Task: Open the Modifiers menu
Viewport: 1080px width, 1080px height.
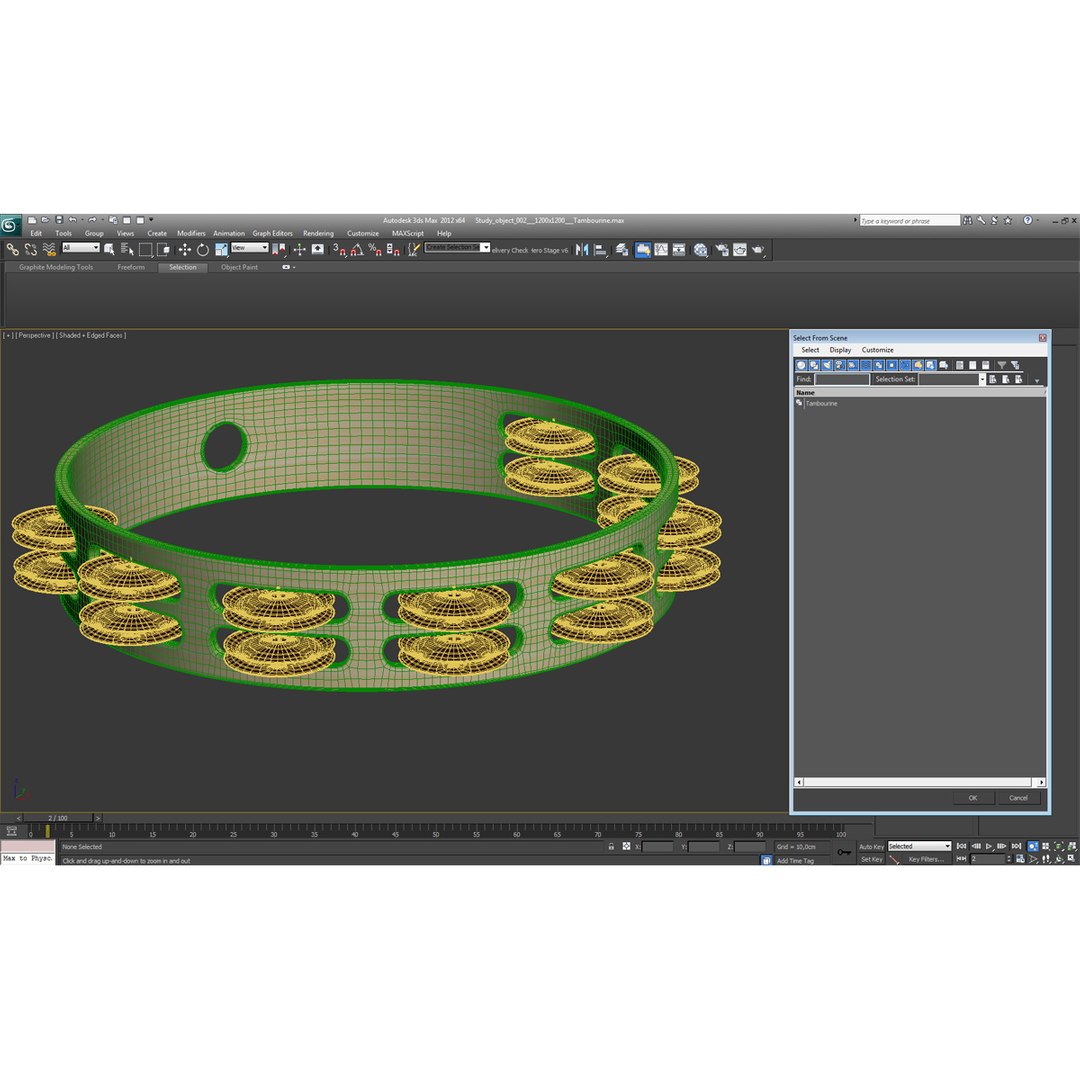Action: (191, 233)
